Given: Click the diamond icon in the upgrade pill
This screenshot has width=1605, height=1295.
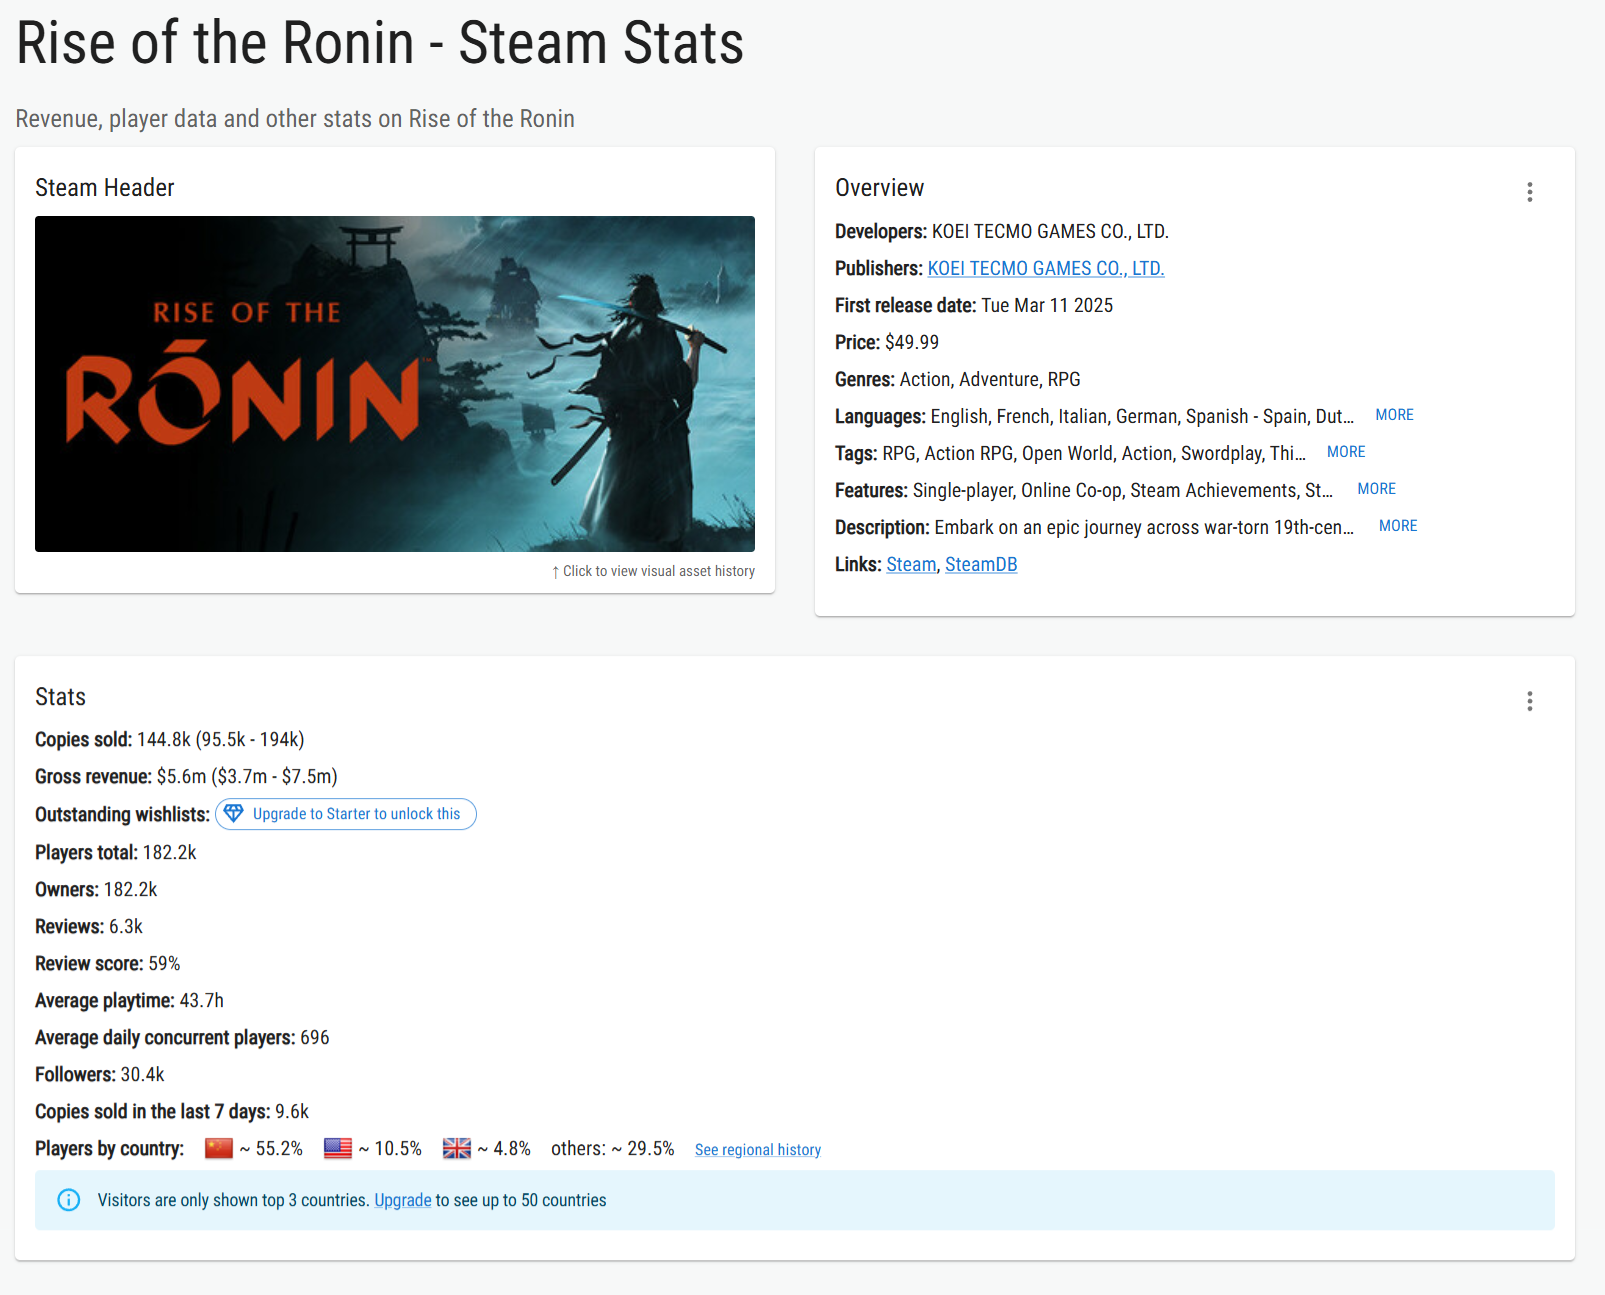Looking at the screenshot, I should (233, 814).
